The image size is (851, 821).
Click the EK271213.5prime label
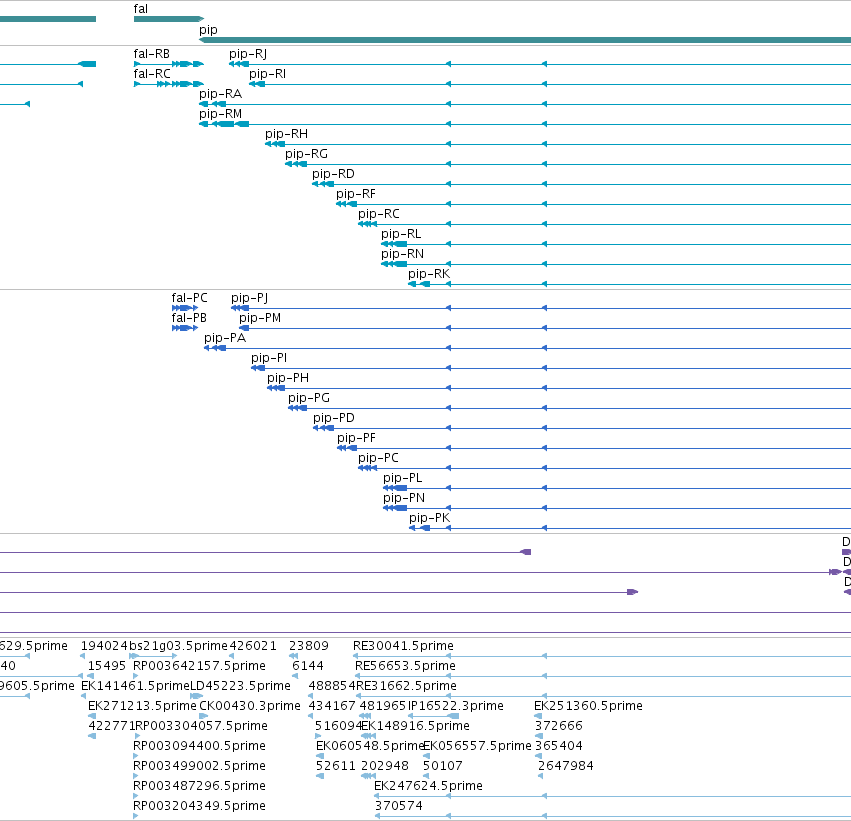click(x=142, y=706)
